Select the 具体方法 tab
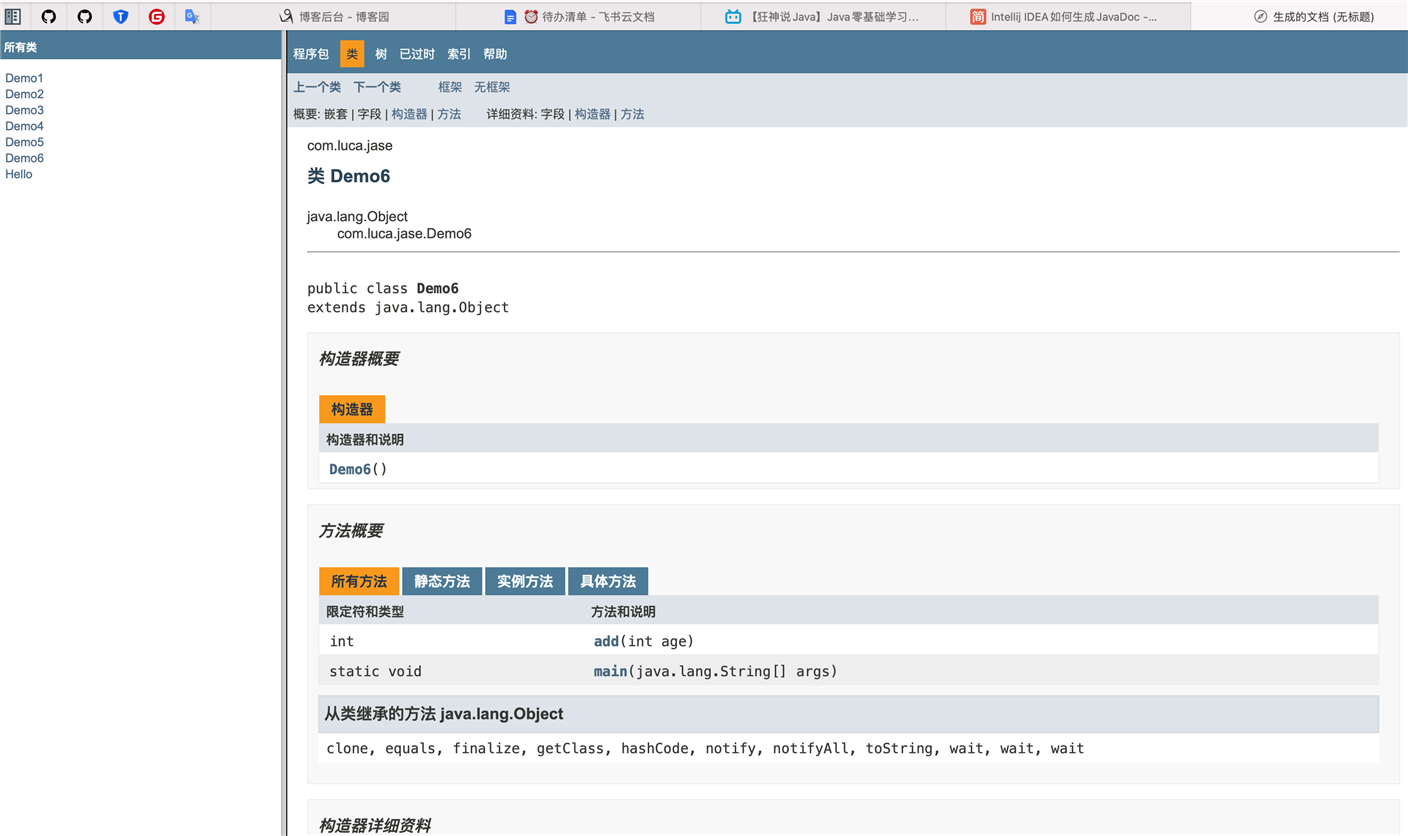Screen dimensions: 1408x836 (x=608, y=581)
